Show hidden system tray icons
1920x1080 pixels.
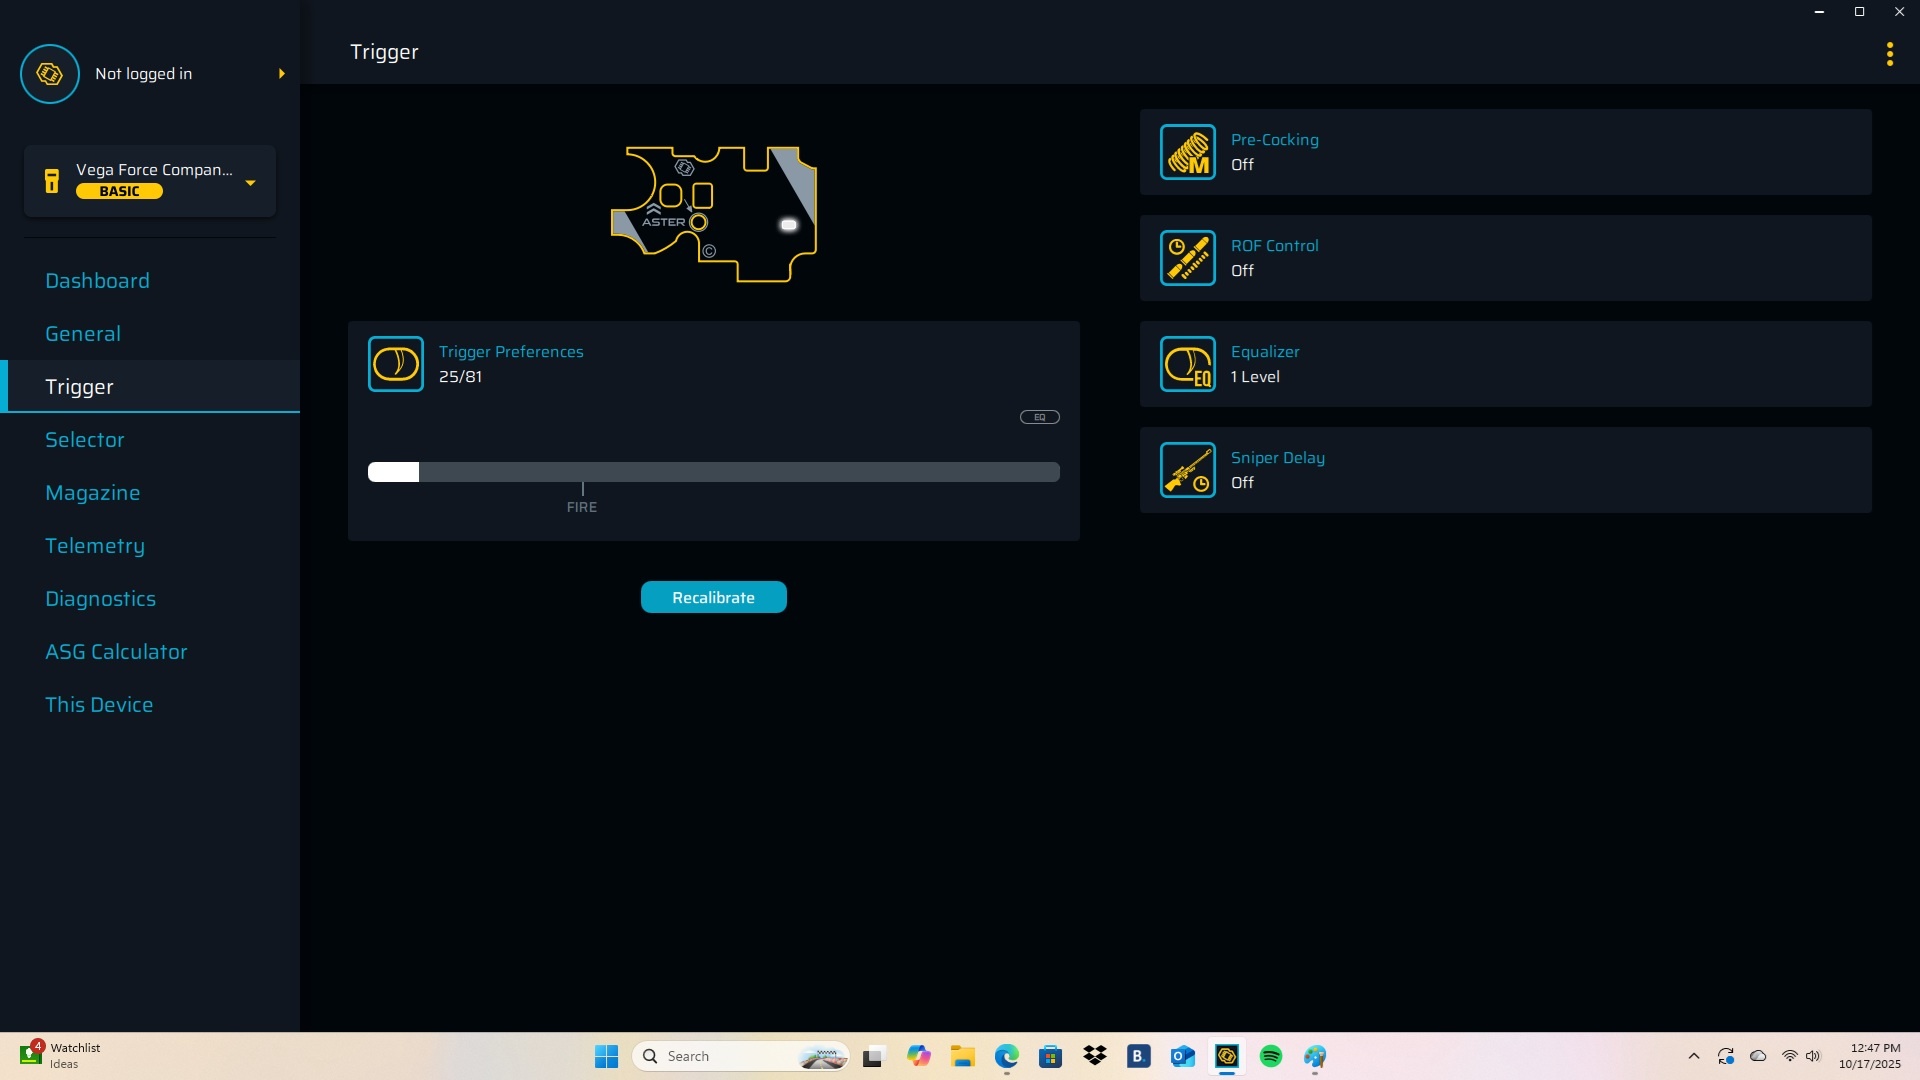point(1693,1056)
